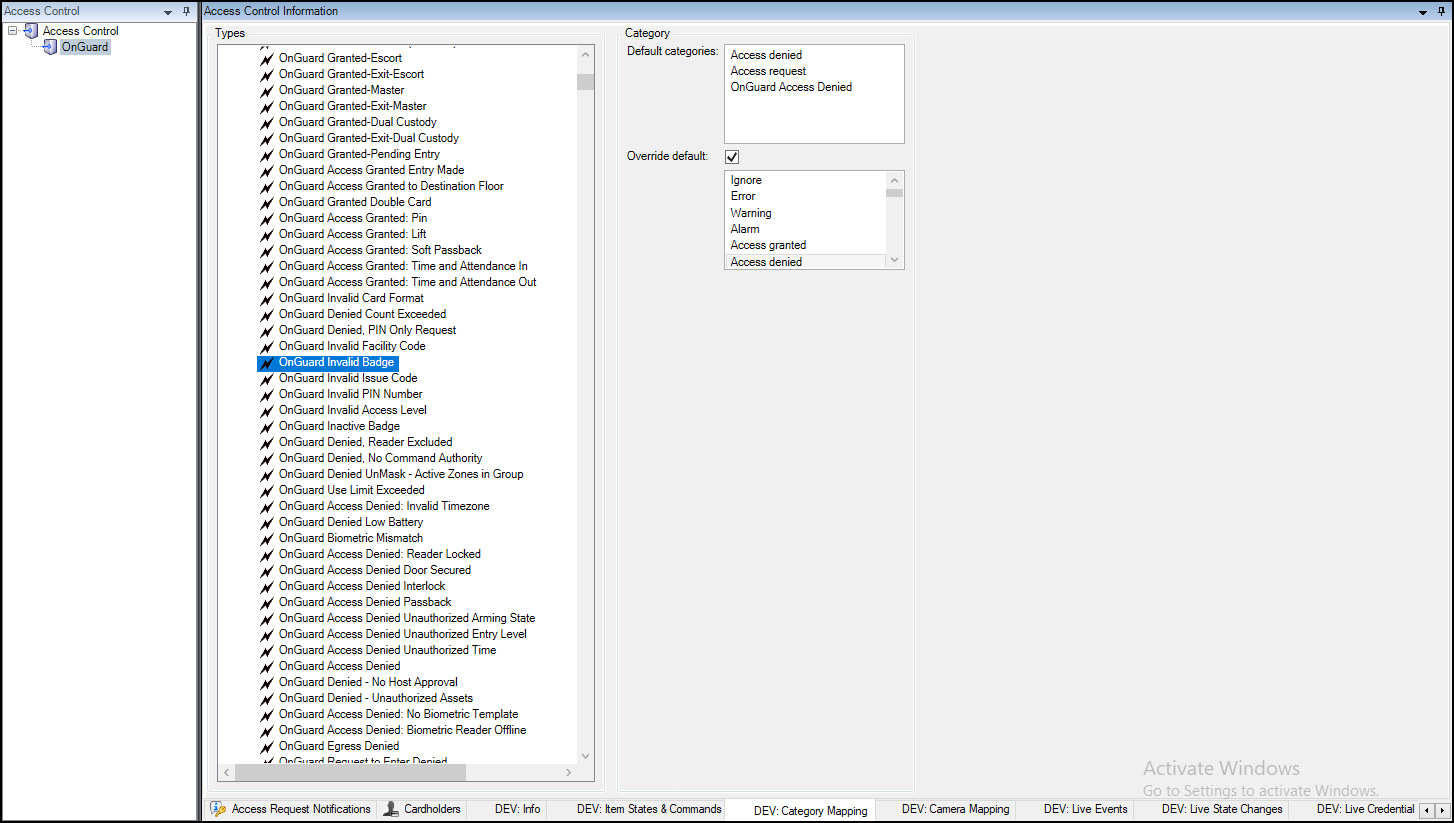Switch to the DEV: Camera Mapping tab

pyautogui.click(x=957, y=809)
